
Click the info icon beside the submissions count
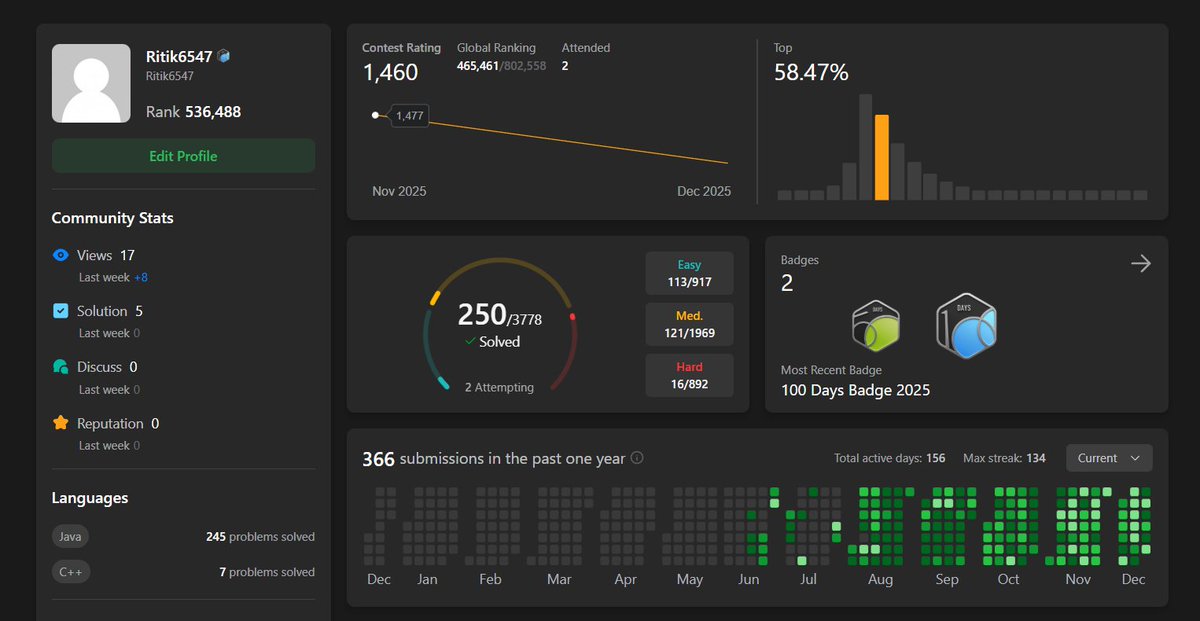pos(636,459)
